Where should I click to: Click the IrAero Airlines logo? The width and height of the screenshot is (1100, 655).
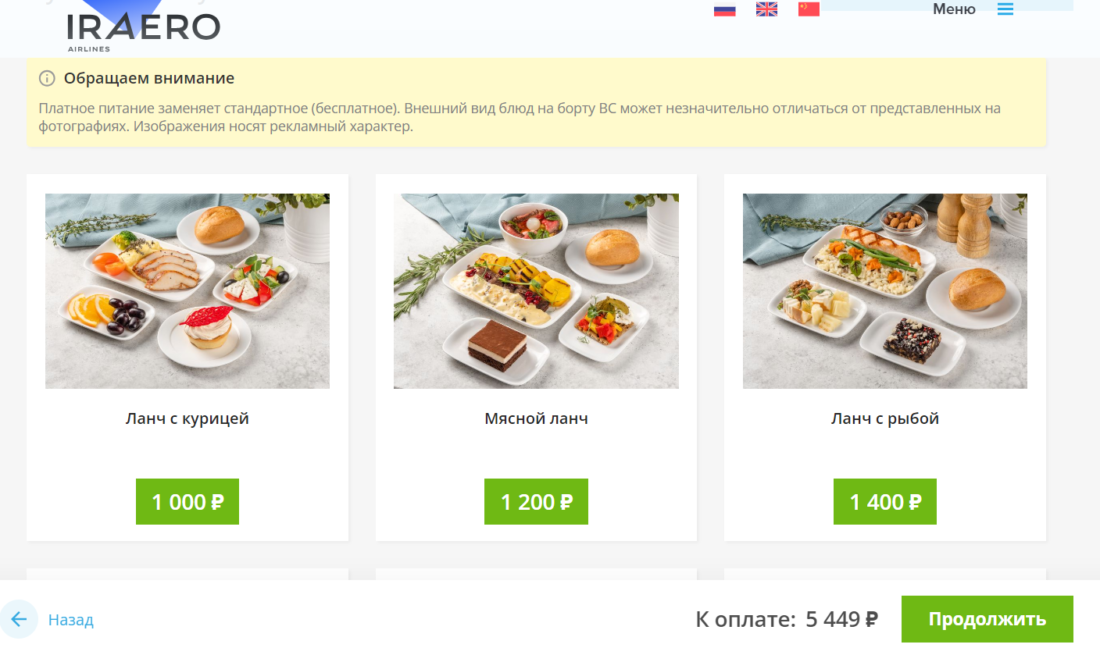click(143, 28)
